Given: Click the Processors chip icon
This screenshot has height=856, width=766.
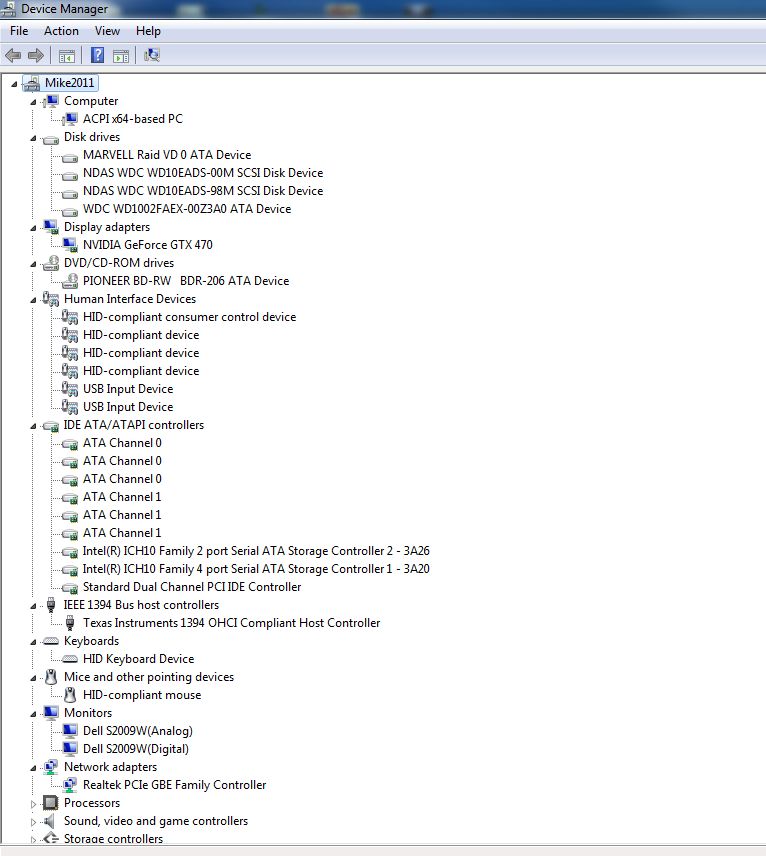Looking at the screenshot, I should [x=51, y=802].
